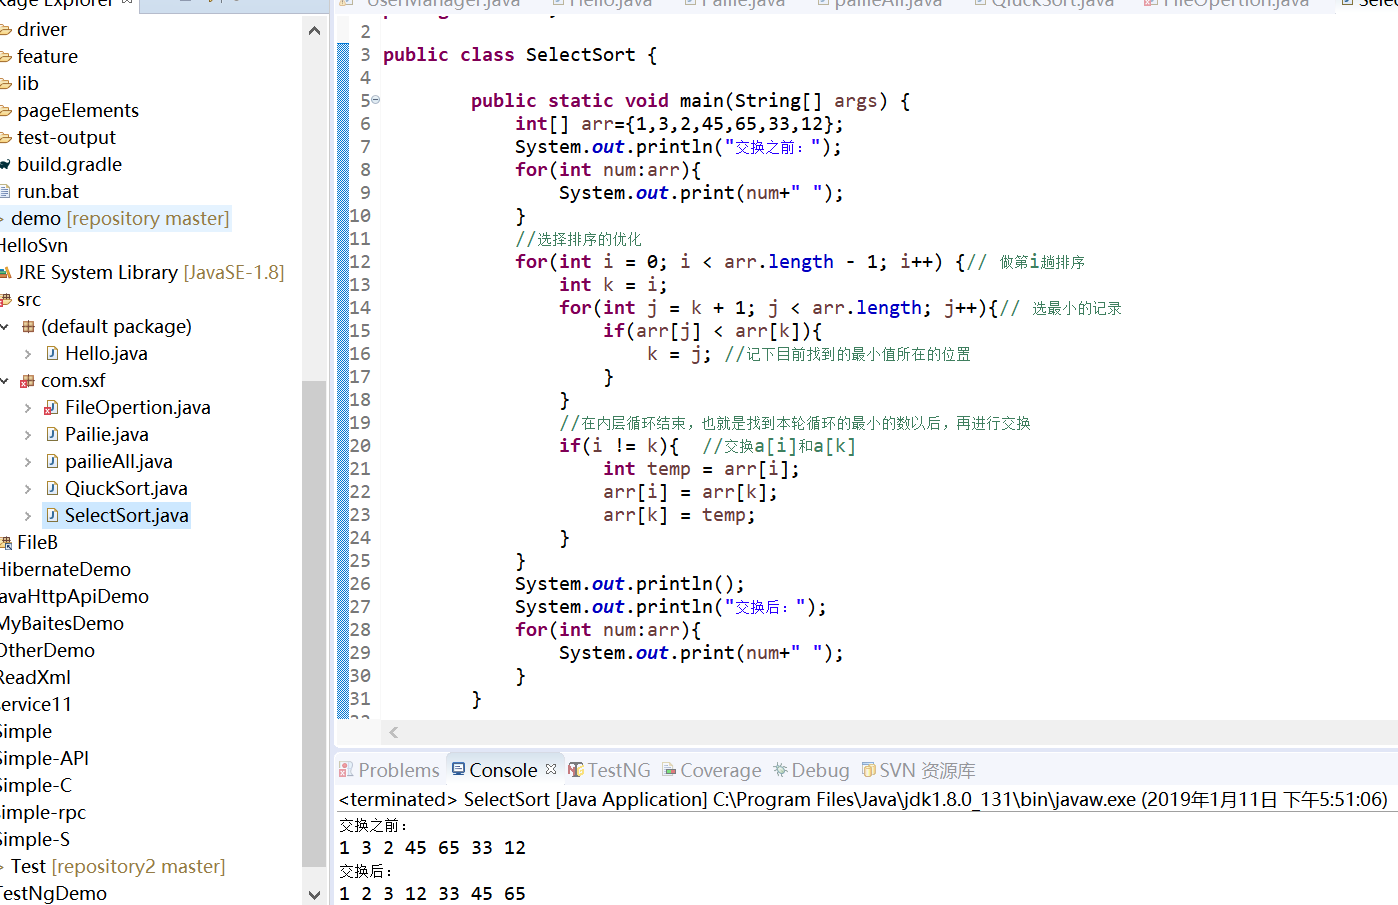Select the OtherDemo project
Image resolution: width=1398 pixels, height=905 pixels.
point(47,650)
